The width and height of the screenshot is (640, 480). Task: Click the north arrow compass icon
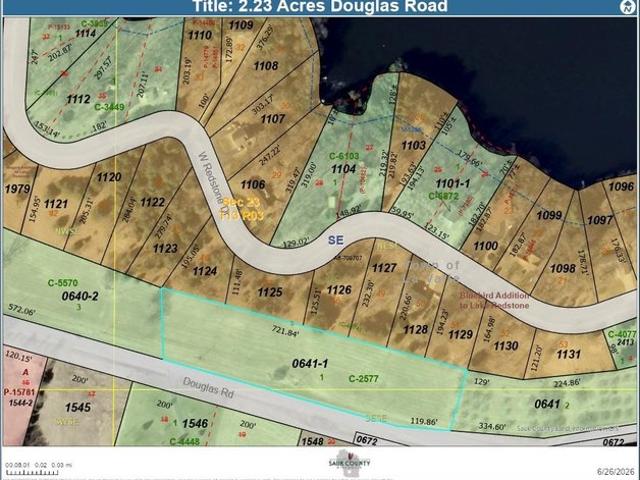pyautogui.click(x=628, y=6)
